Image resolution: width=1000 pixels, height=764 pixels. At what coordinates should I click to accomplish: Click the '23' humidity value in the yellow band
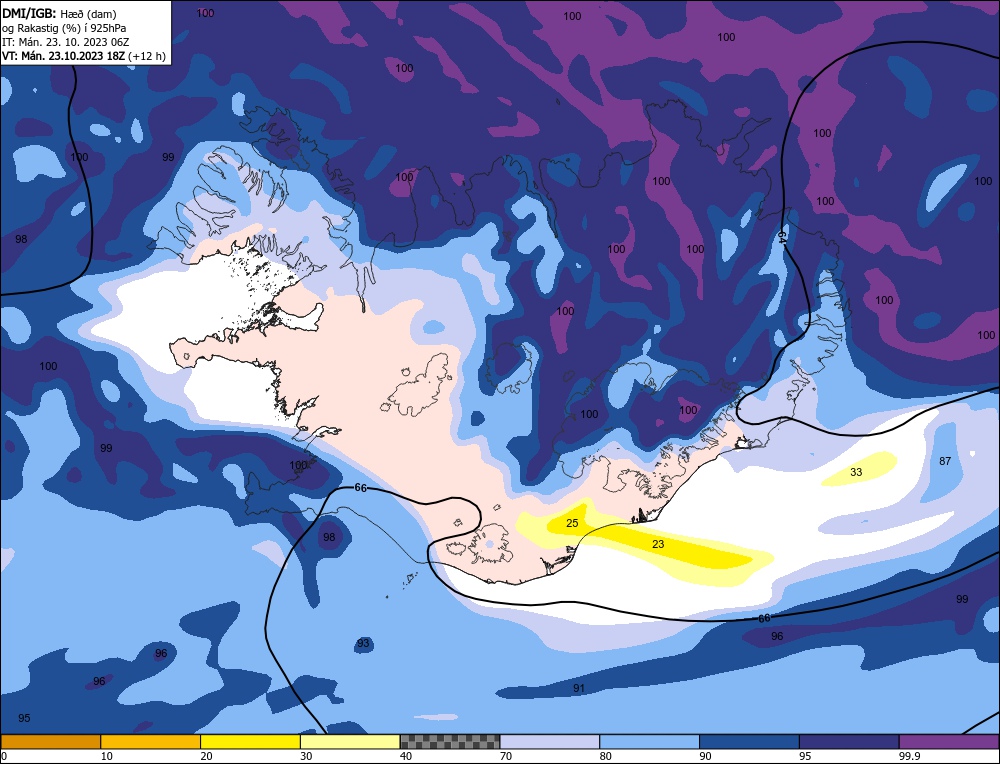658,544
